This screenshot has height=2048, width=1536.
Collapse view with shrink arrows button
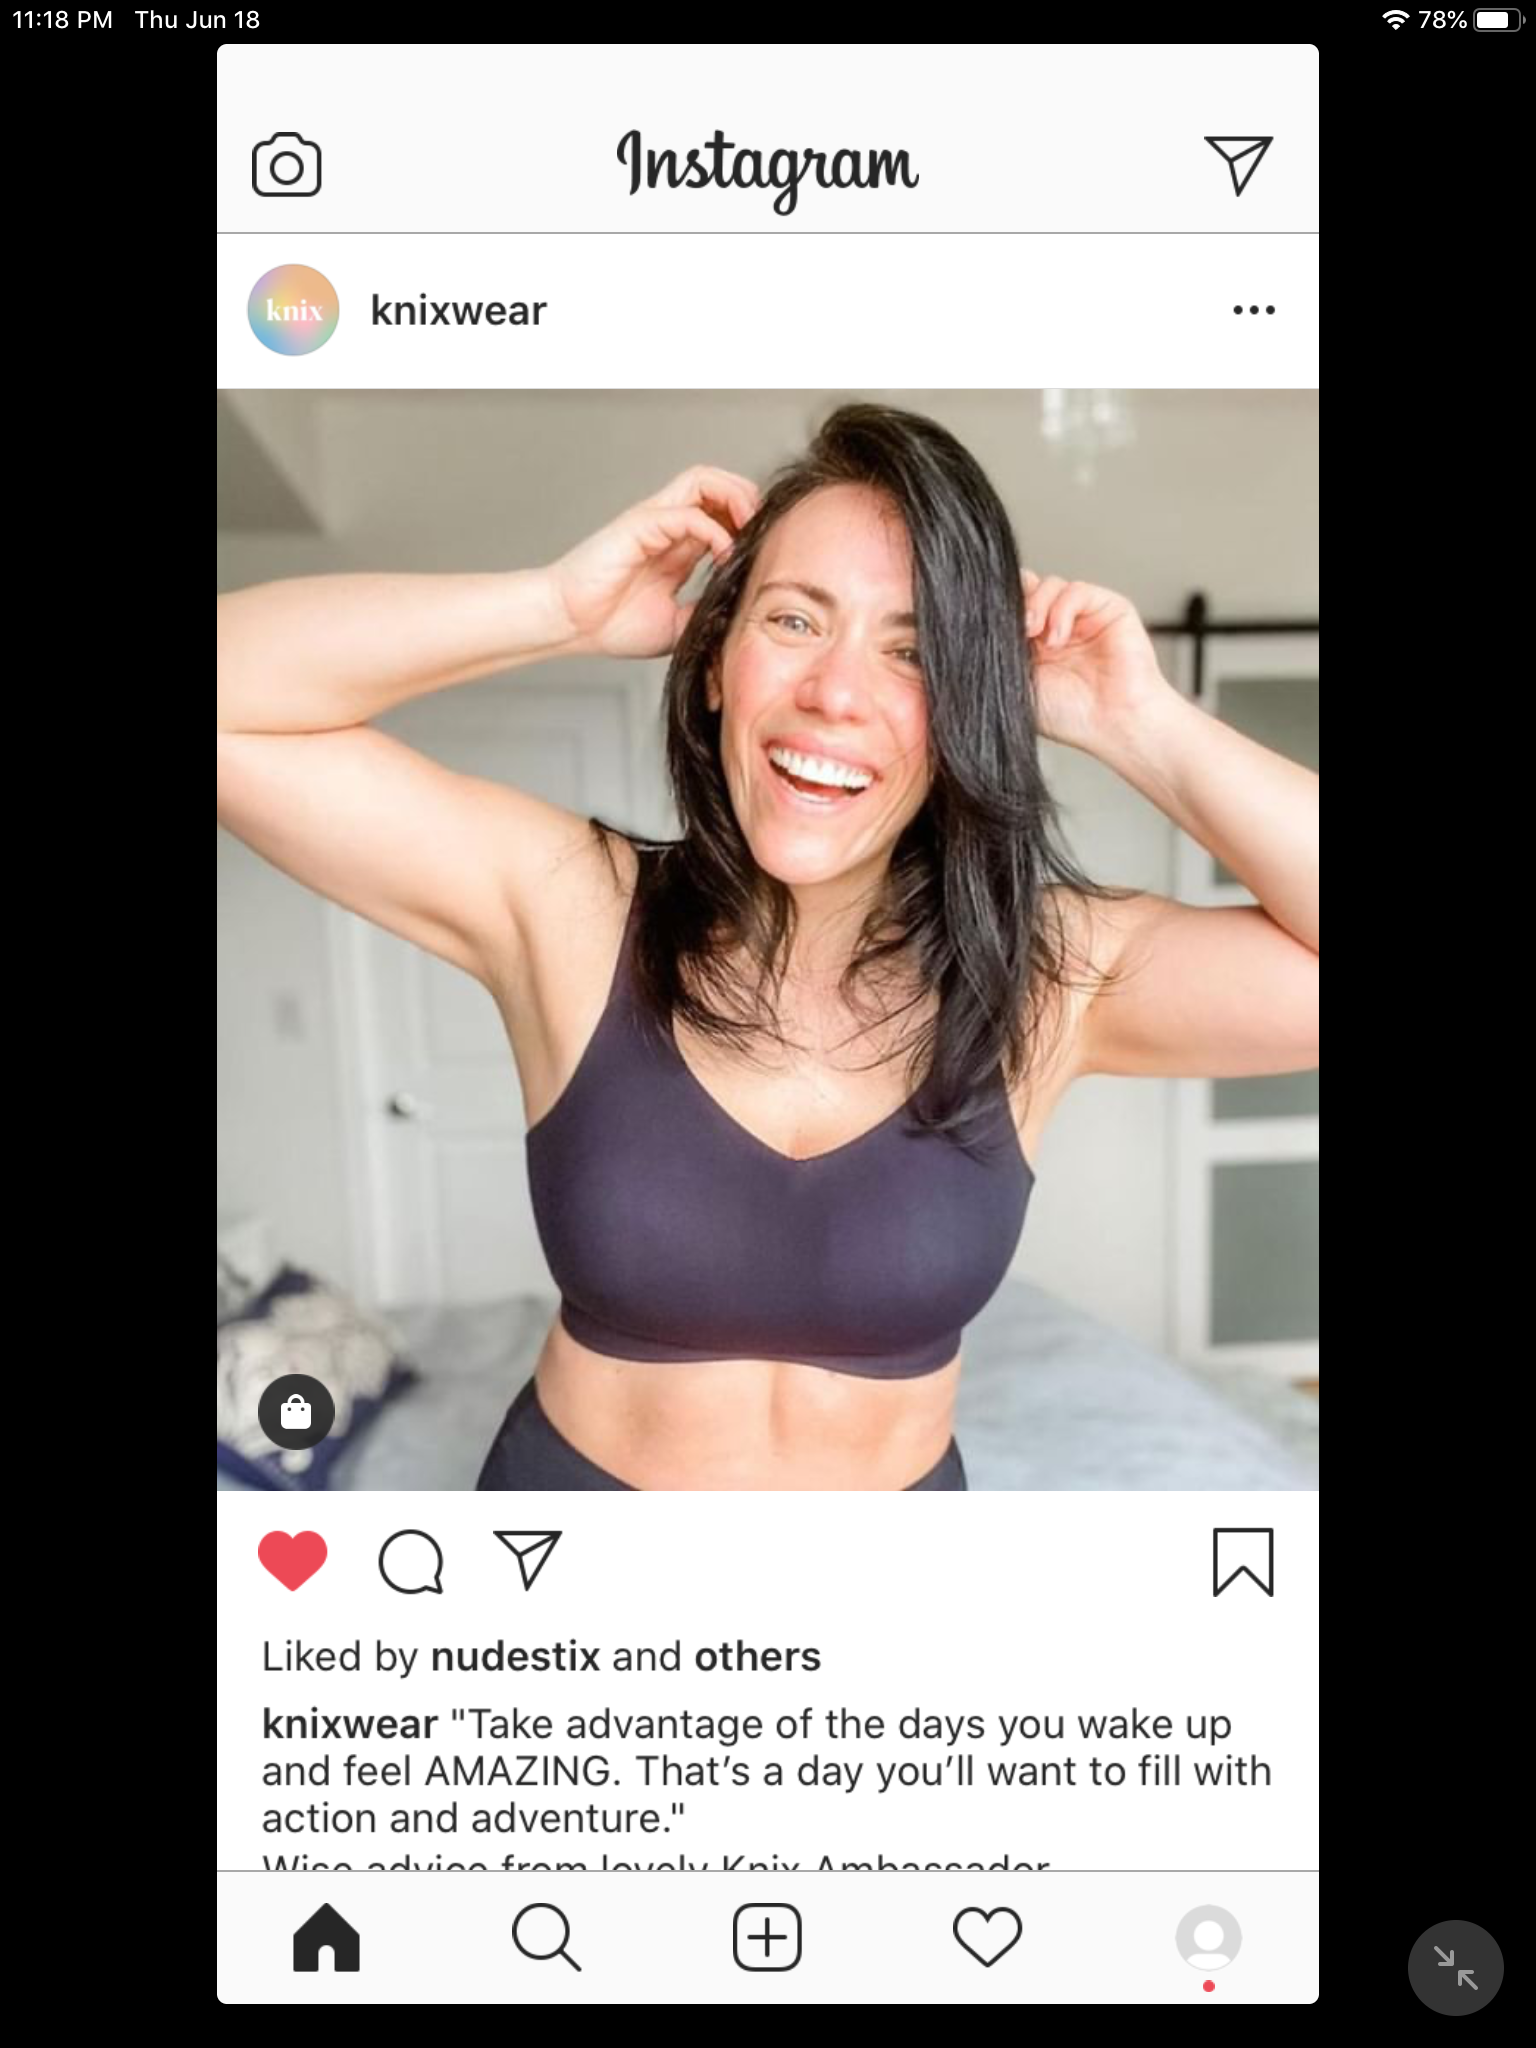click(x=1455, y=1967)
